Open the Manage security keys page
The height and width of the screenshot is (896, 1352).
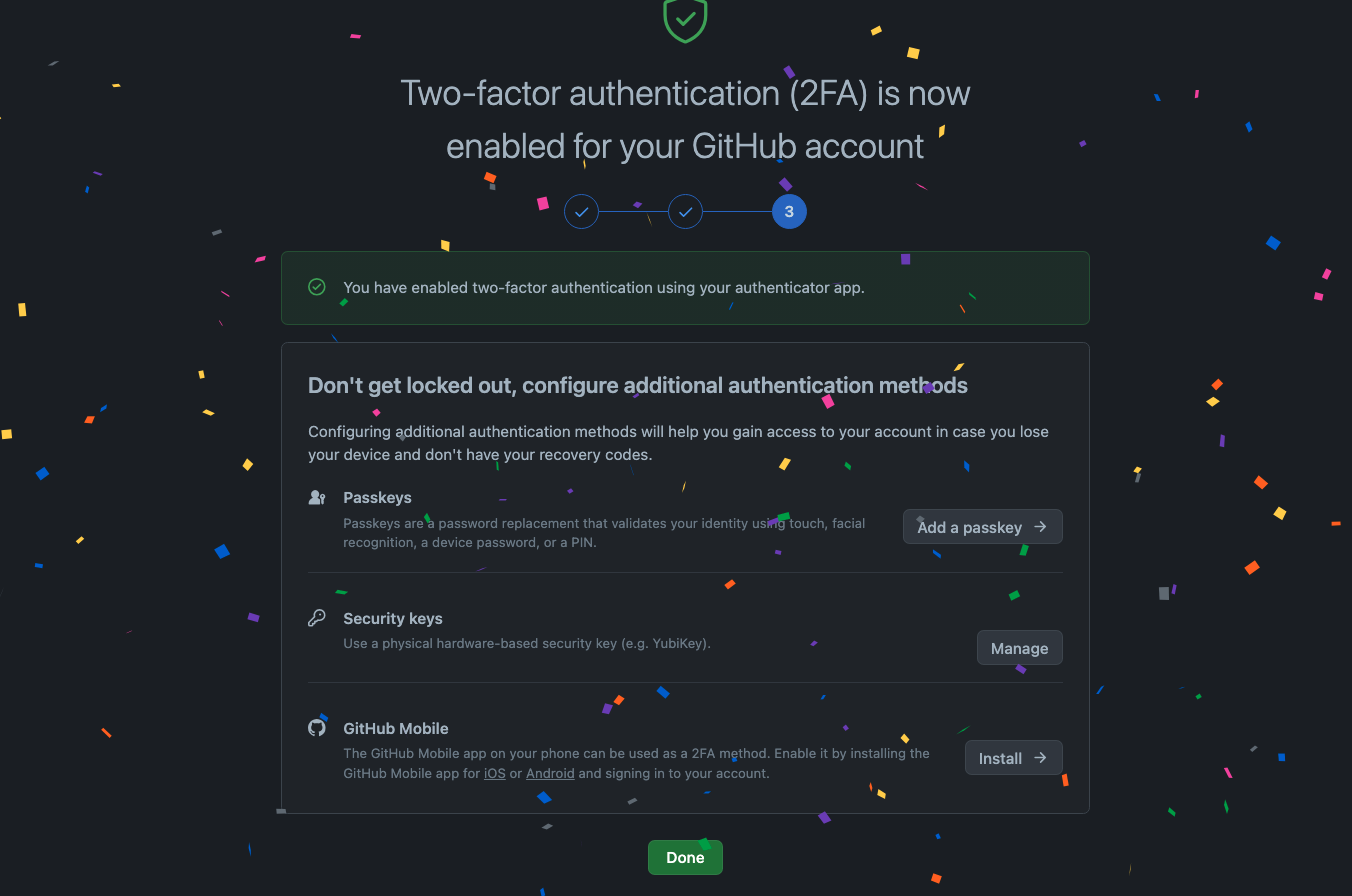[1019, 647]
